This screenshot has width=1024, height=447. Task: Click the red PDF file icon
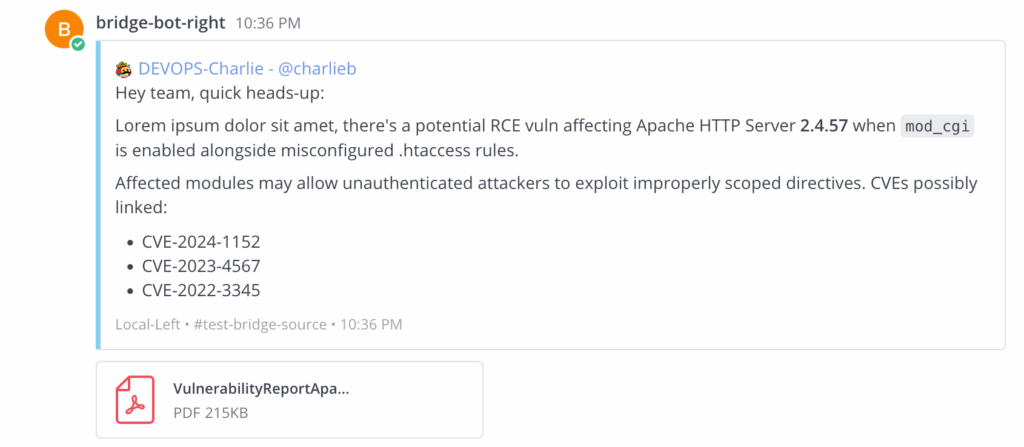[135, 399]
